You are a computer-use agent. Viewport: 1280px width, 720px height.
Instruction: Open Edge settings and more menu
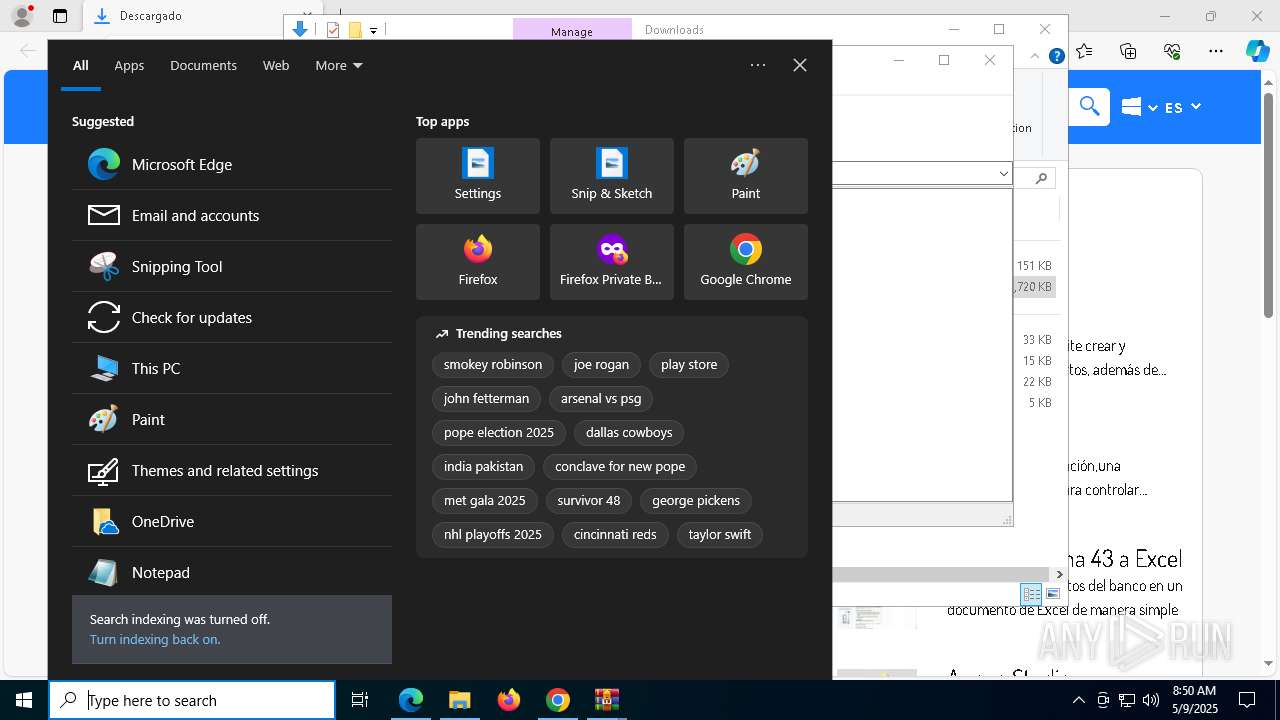tap(1215, 51)
